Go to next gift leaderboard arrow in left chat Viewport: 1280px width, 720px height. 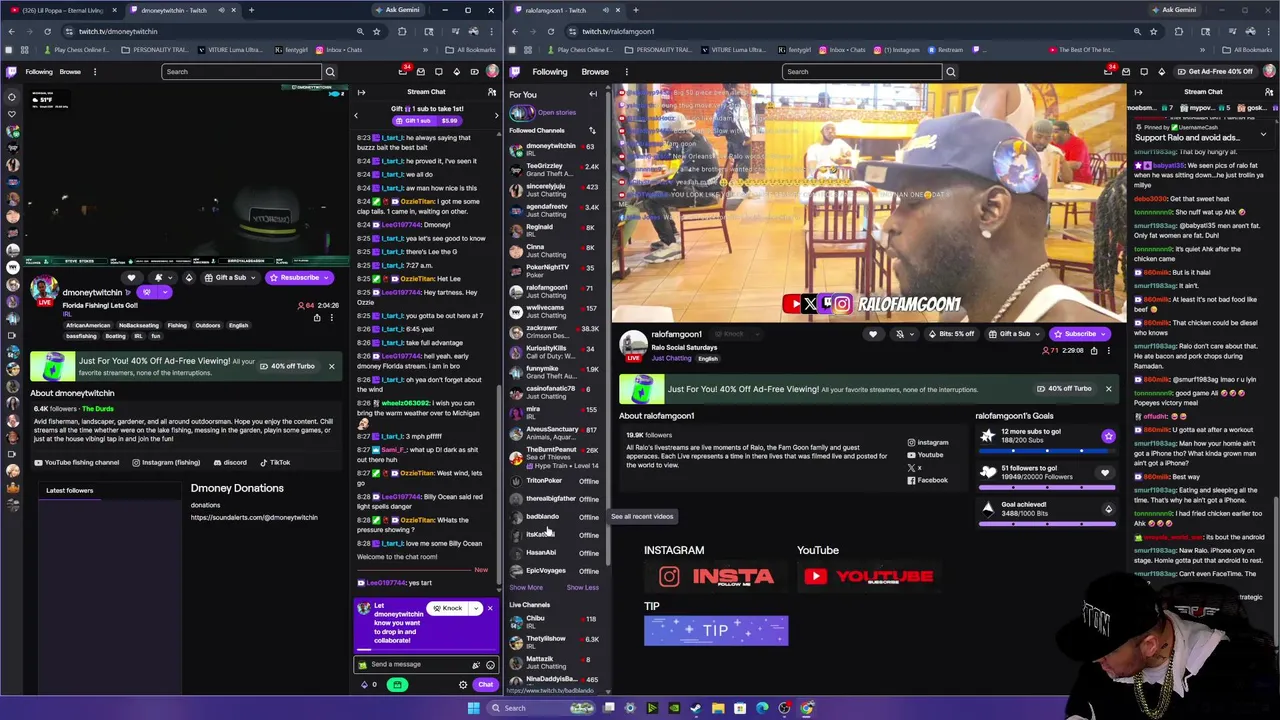click(496, 115)
